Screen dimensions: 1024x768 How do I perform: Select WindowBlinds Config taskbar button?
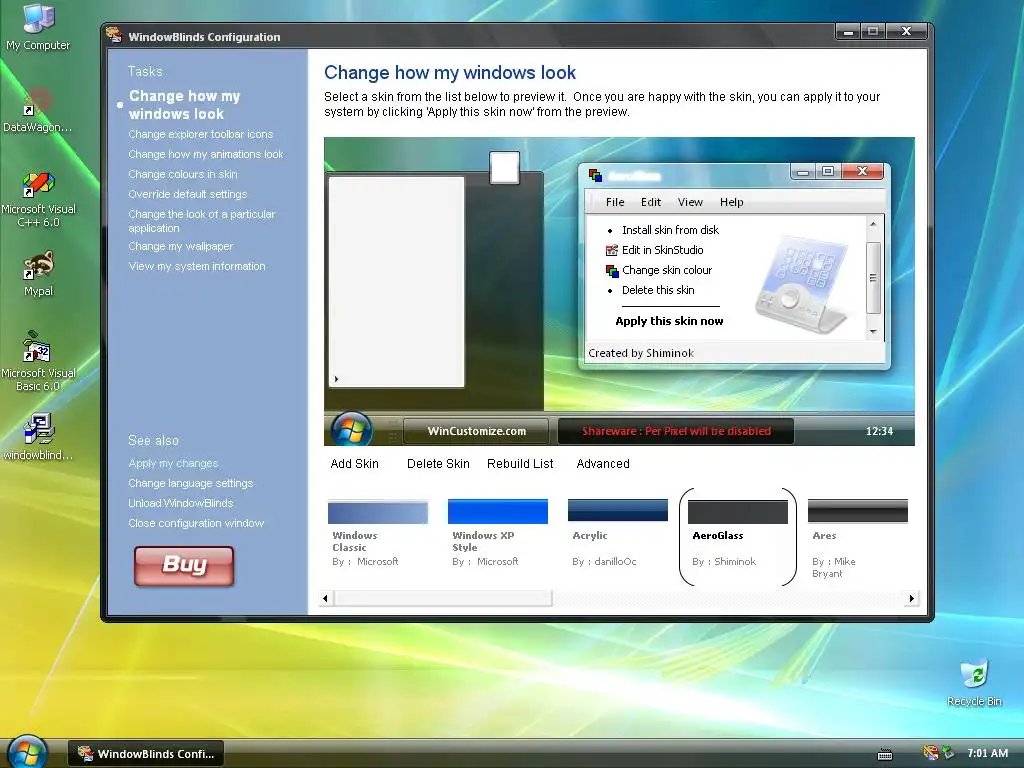(x=146, y=754)
